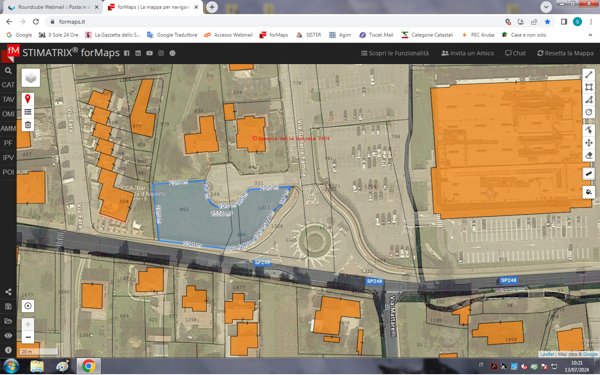Open the fill color bucket tool
This screenshot has height=375, width=600.
[x=589, y=191]
